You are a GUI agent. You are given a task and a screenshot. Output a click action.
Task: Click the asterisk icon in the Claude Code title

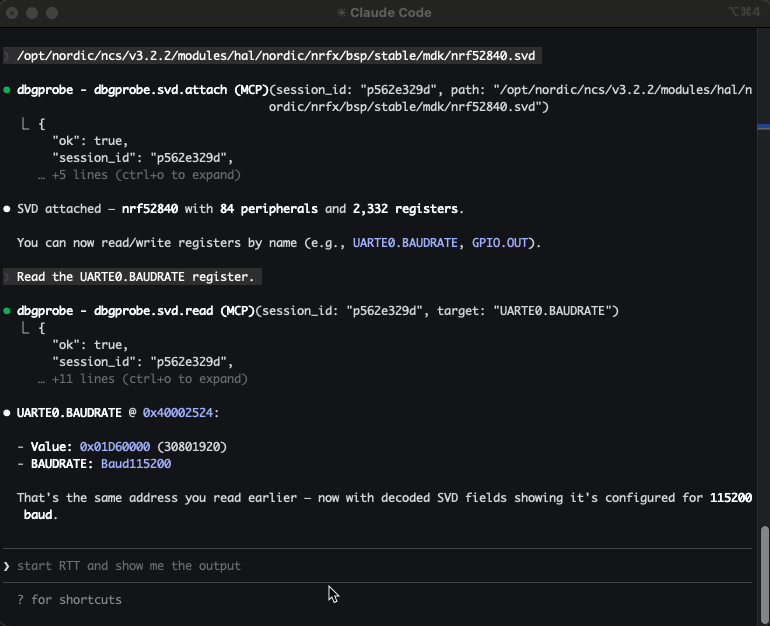[342, 13]
